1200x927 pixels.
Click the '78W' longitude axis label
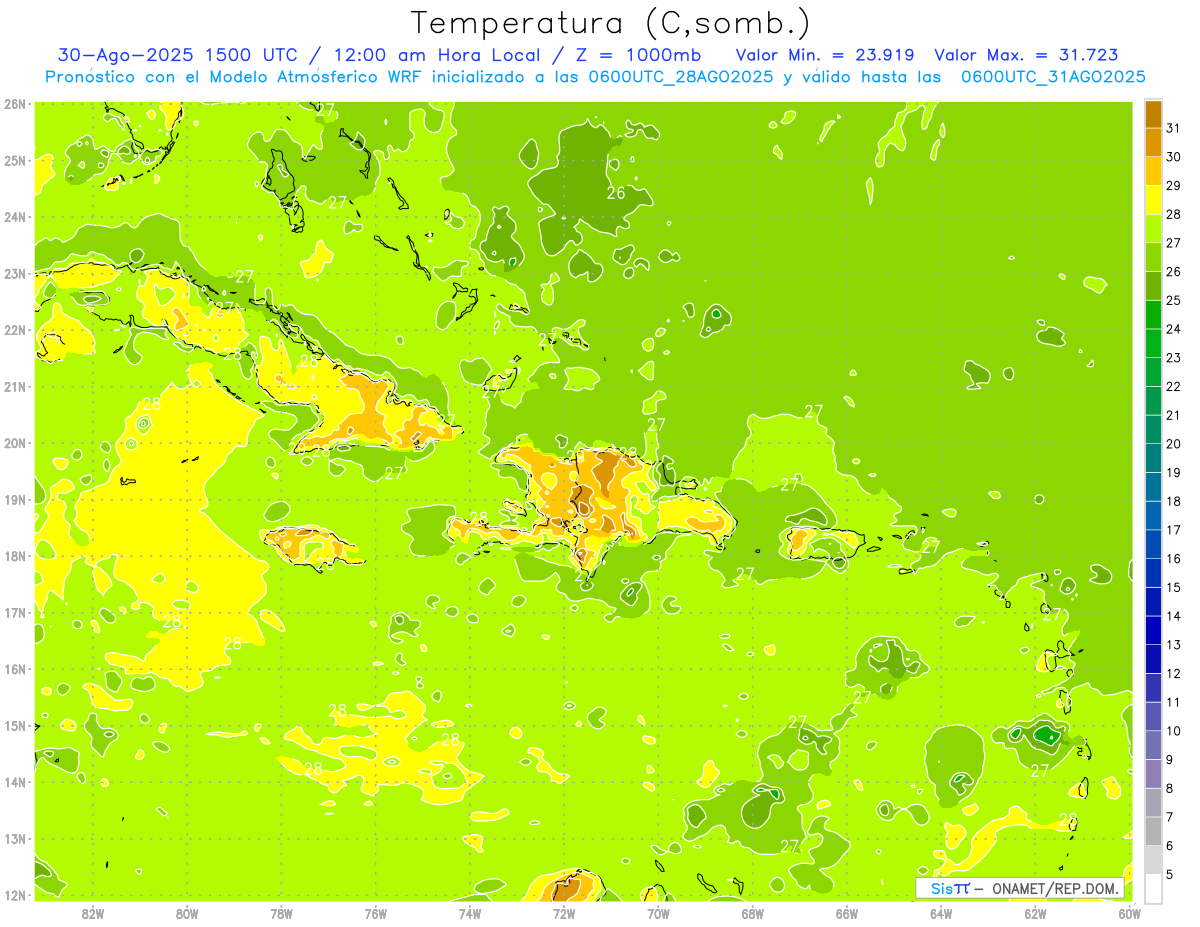[x=281, y=914]
